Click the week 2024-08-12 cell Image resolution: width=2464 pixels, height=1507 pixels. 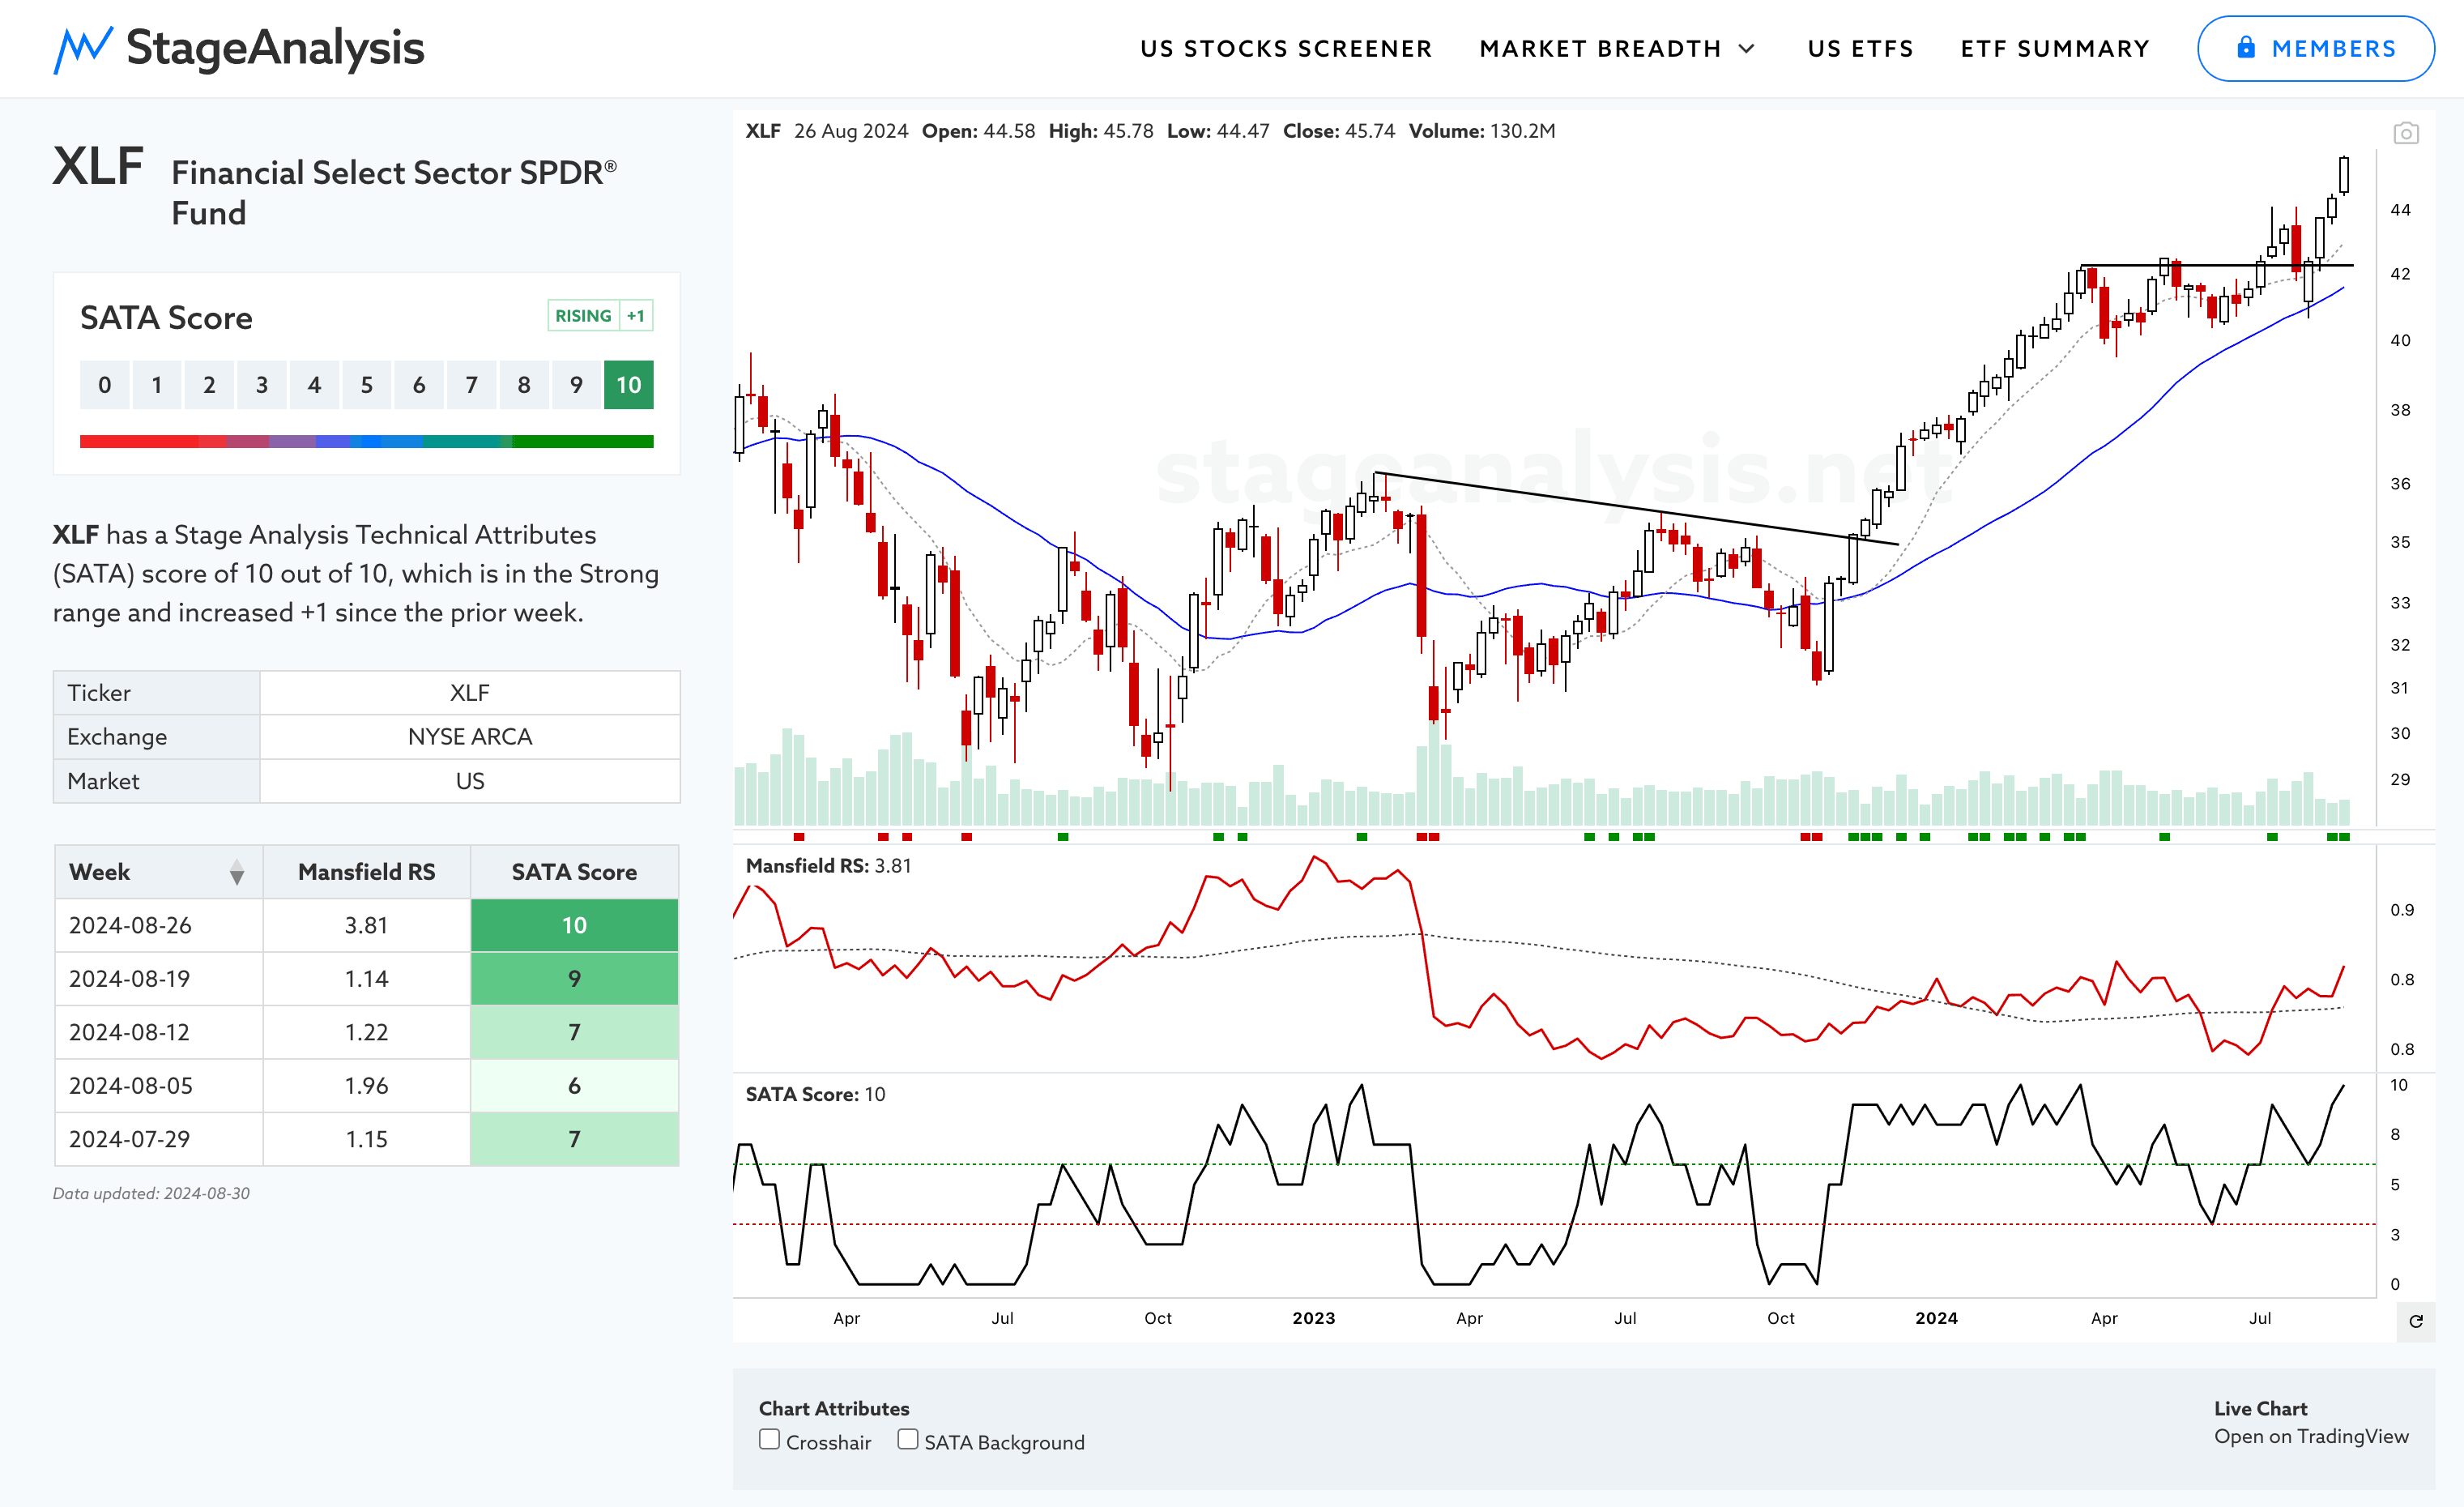click(159, 1032)
